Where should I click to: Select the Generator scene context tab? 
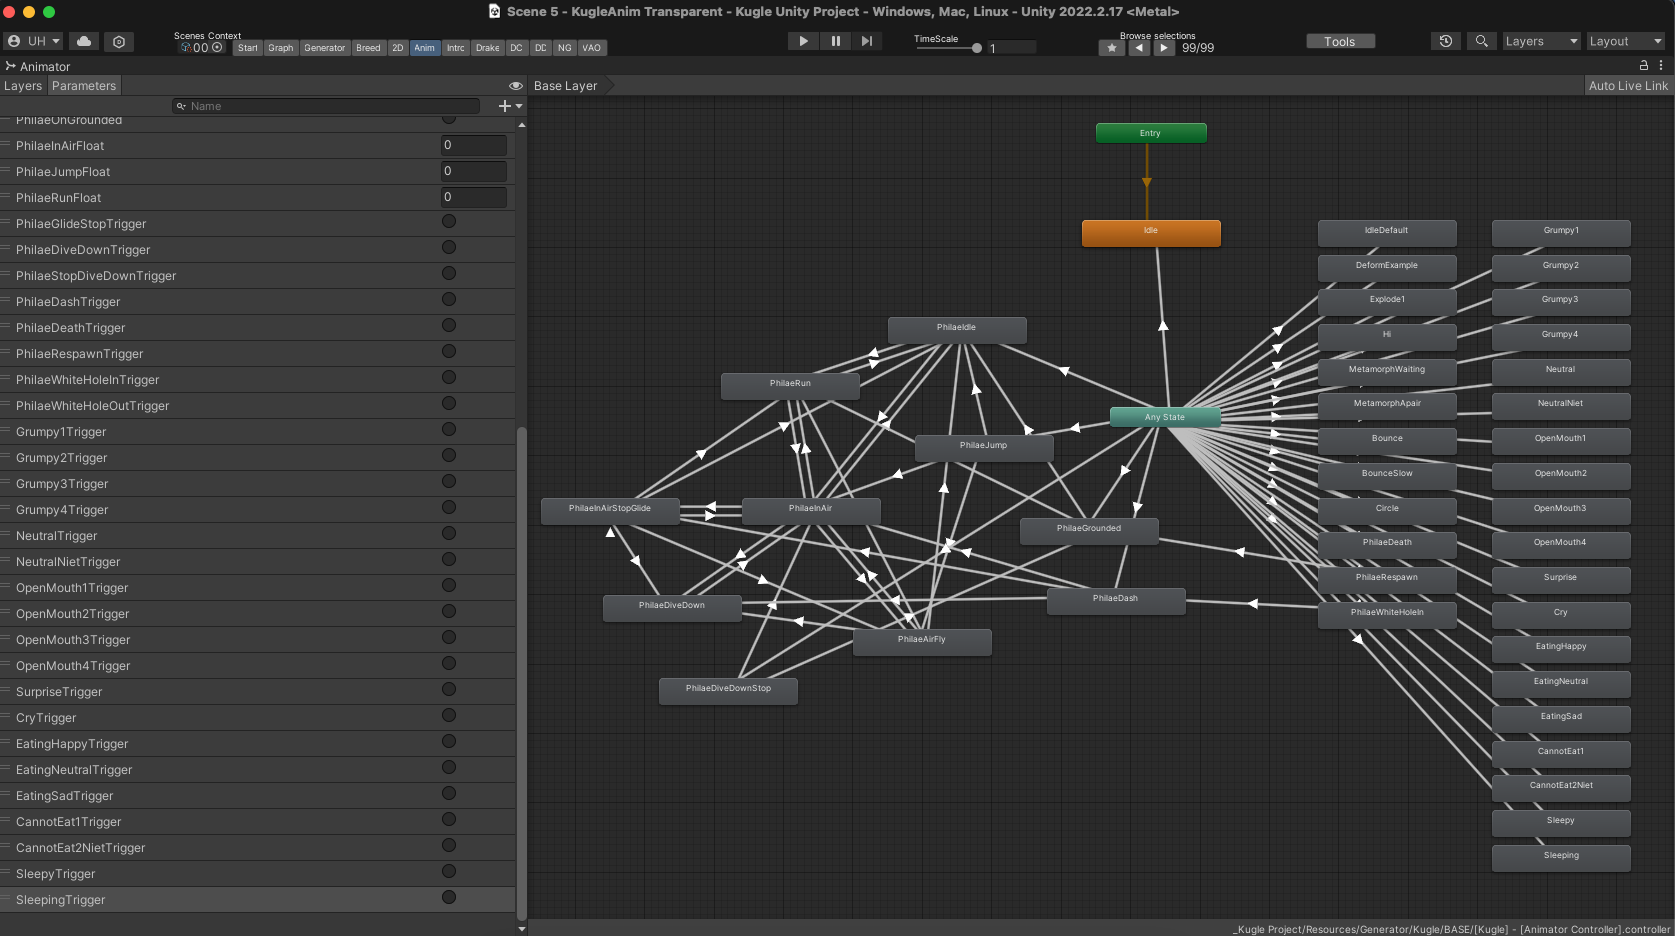coord(324,48)
